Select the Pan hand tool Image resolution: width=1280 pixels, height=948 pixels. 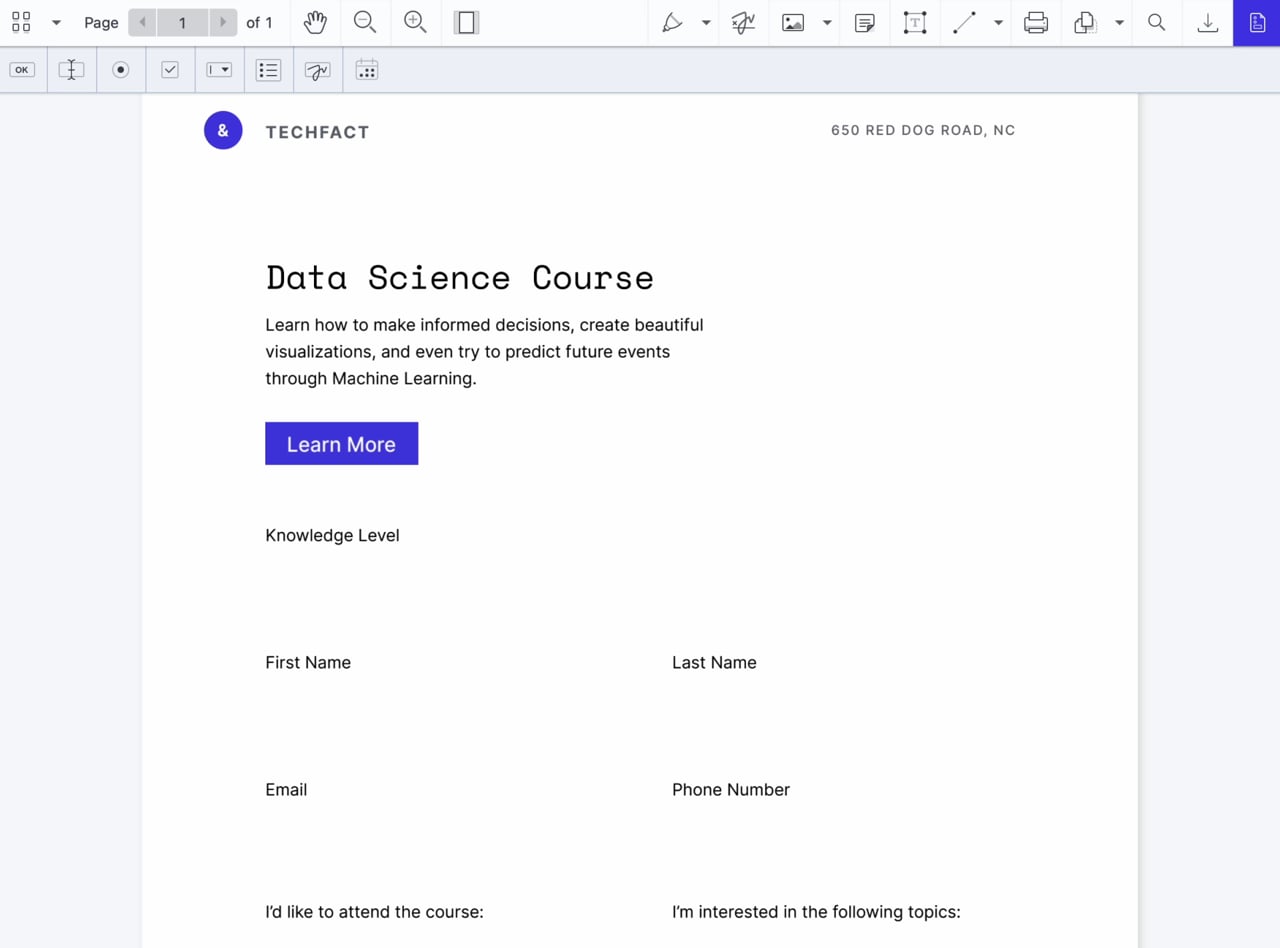click(x=315, y=22)
